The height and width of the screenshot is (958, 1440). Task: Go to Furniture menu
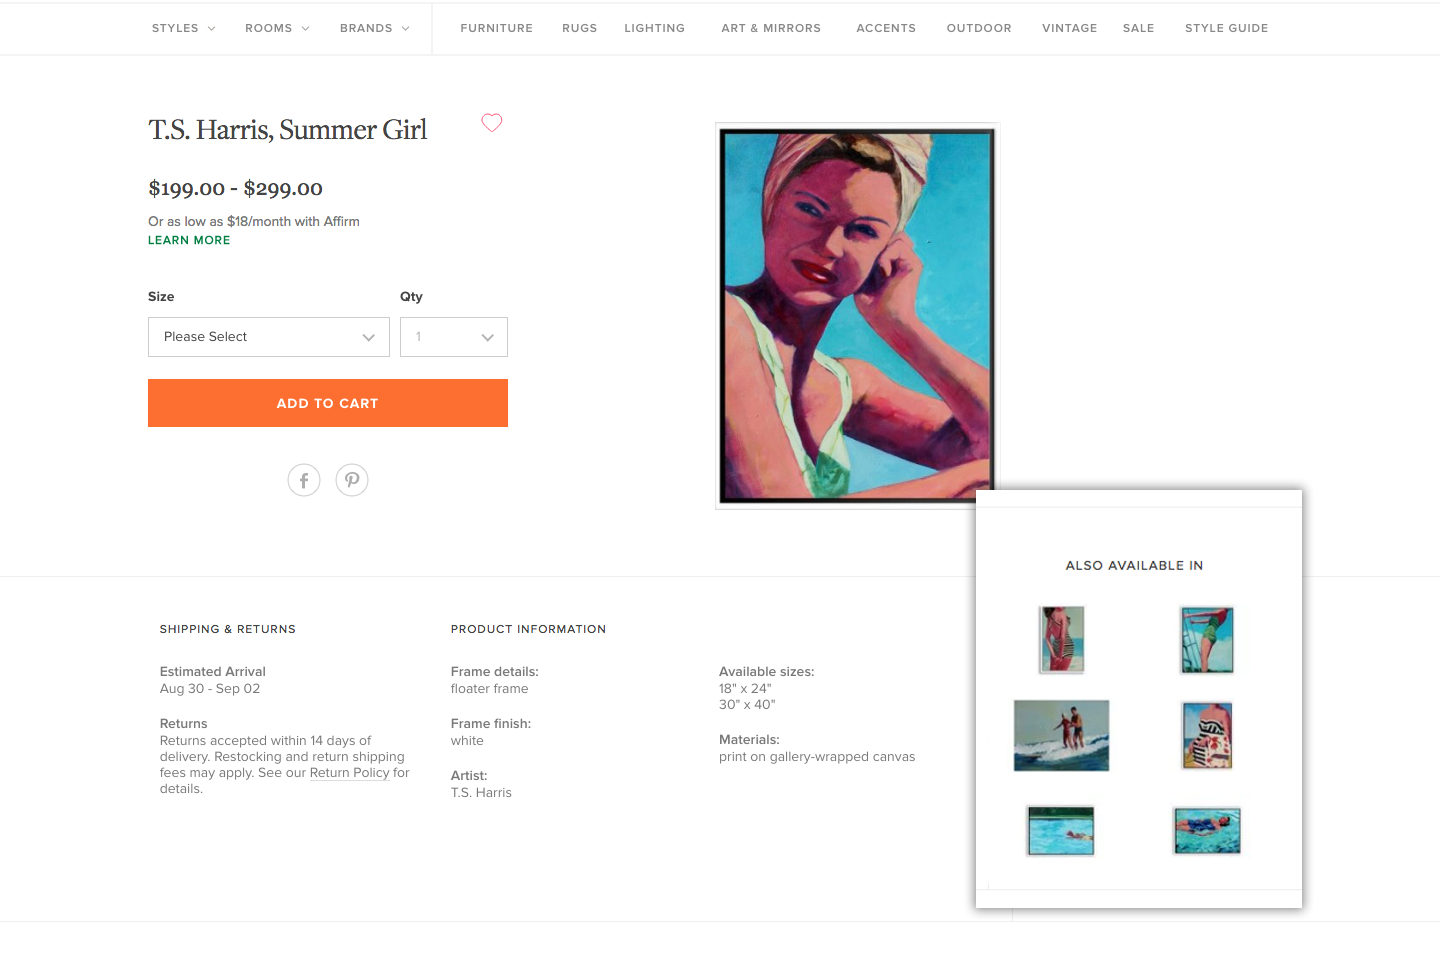pos(497,28)
